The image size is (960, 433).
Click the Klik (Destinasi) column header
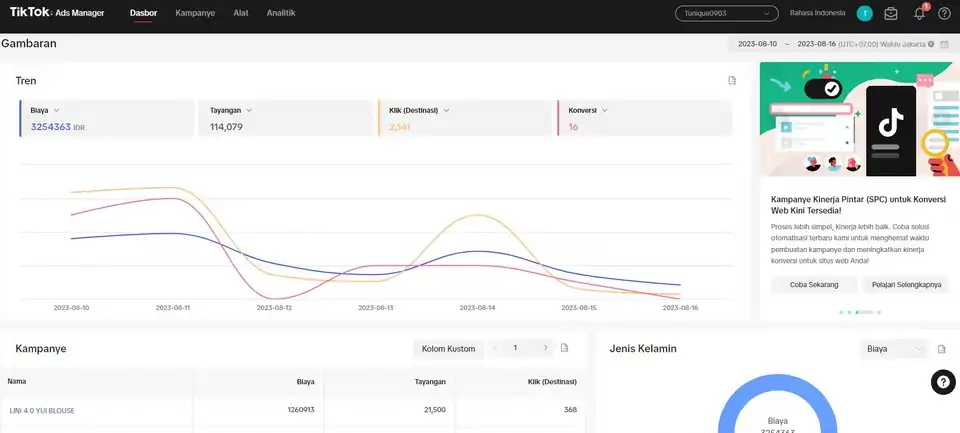point(552,382)
